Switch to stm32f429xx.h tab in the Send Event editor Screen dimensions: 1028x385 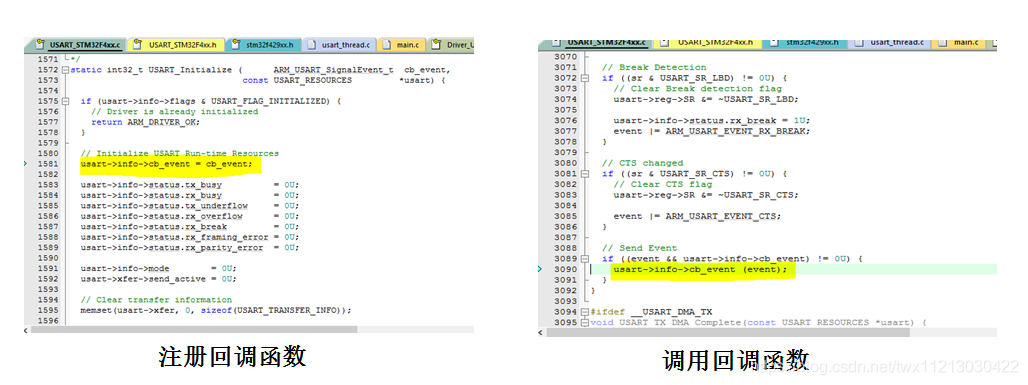tap(806, 43)
